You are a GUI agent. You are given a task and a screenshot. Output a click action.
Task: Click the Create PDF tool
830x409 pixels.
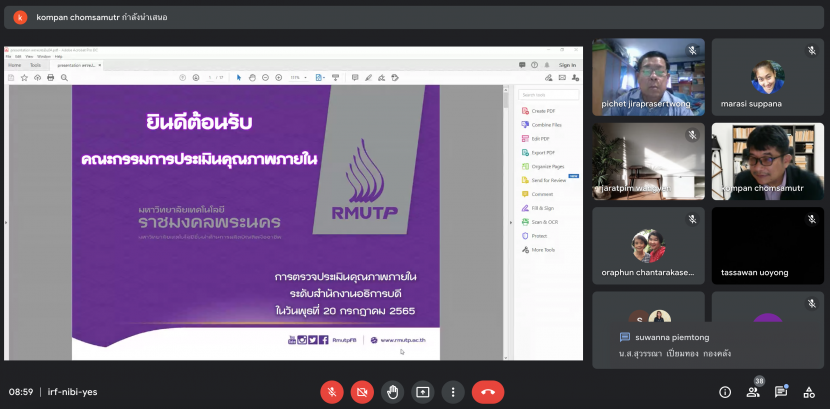544,111
